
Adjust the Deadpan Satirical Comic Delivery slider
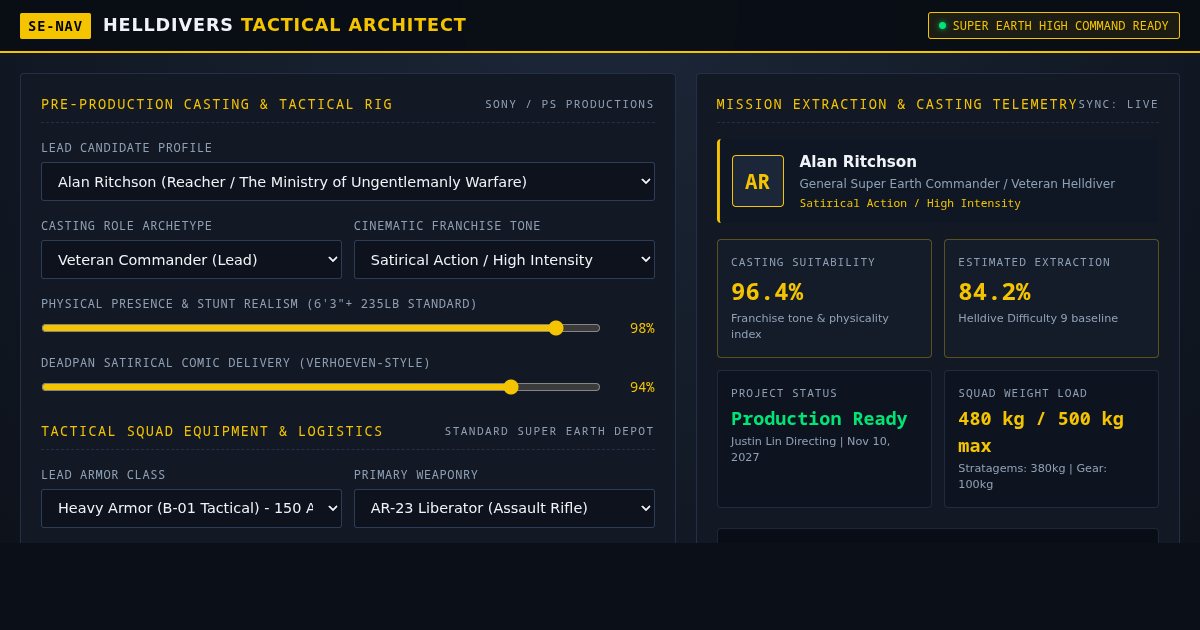321,387
